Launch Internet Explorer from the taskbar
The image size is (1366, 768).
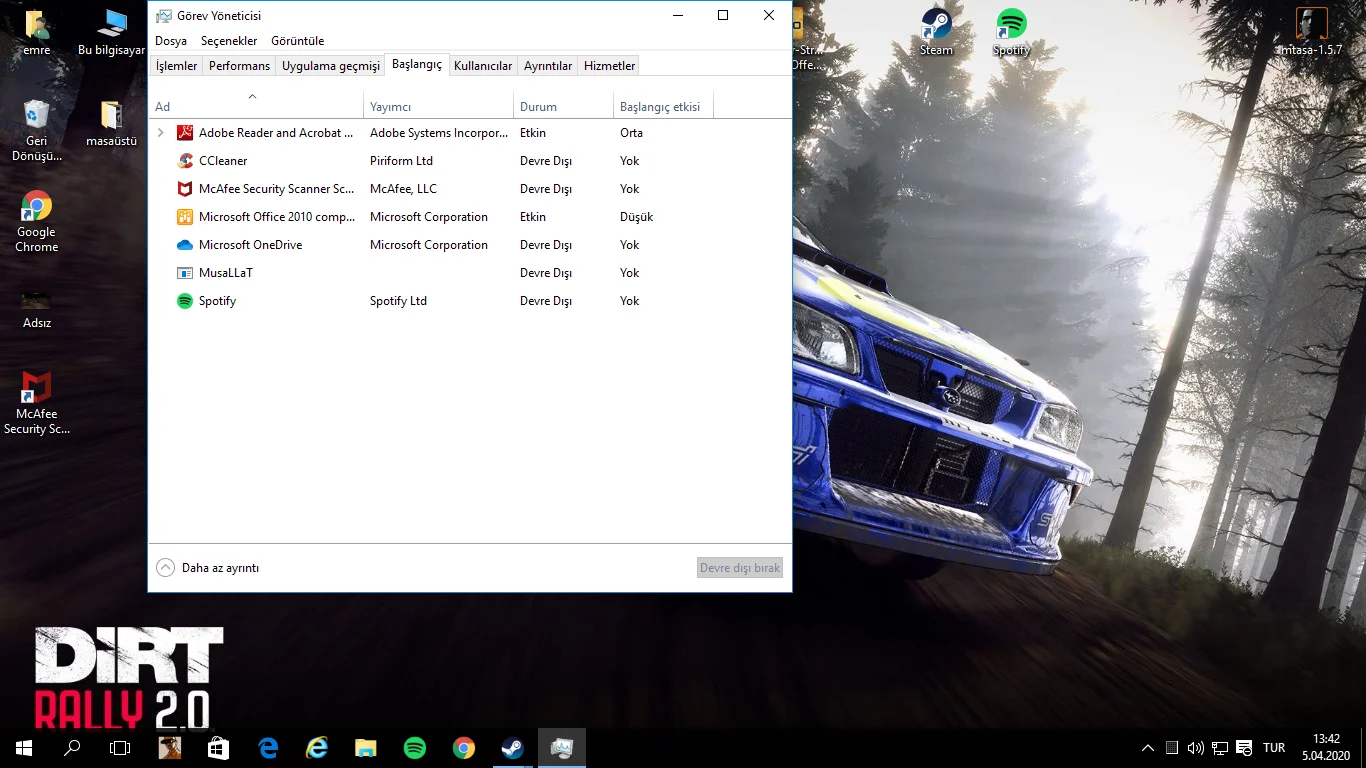click(x=317, y=748)
